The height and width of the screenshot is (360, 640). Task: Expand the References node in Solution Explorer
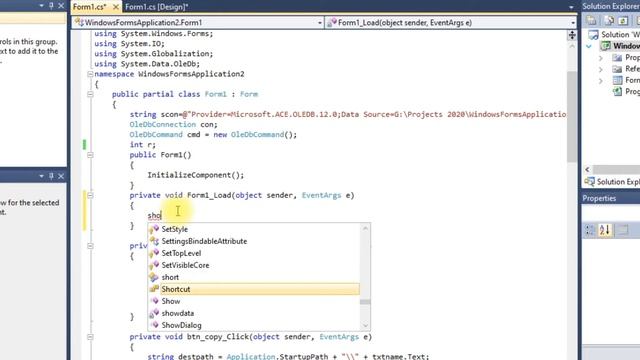tap(601, 70)
